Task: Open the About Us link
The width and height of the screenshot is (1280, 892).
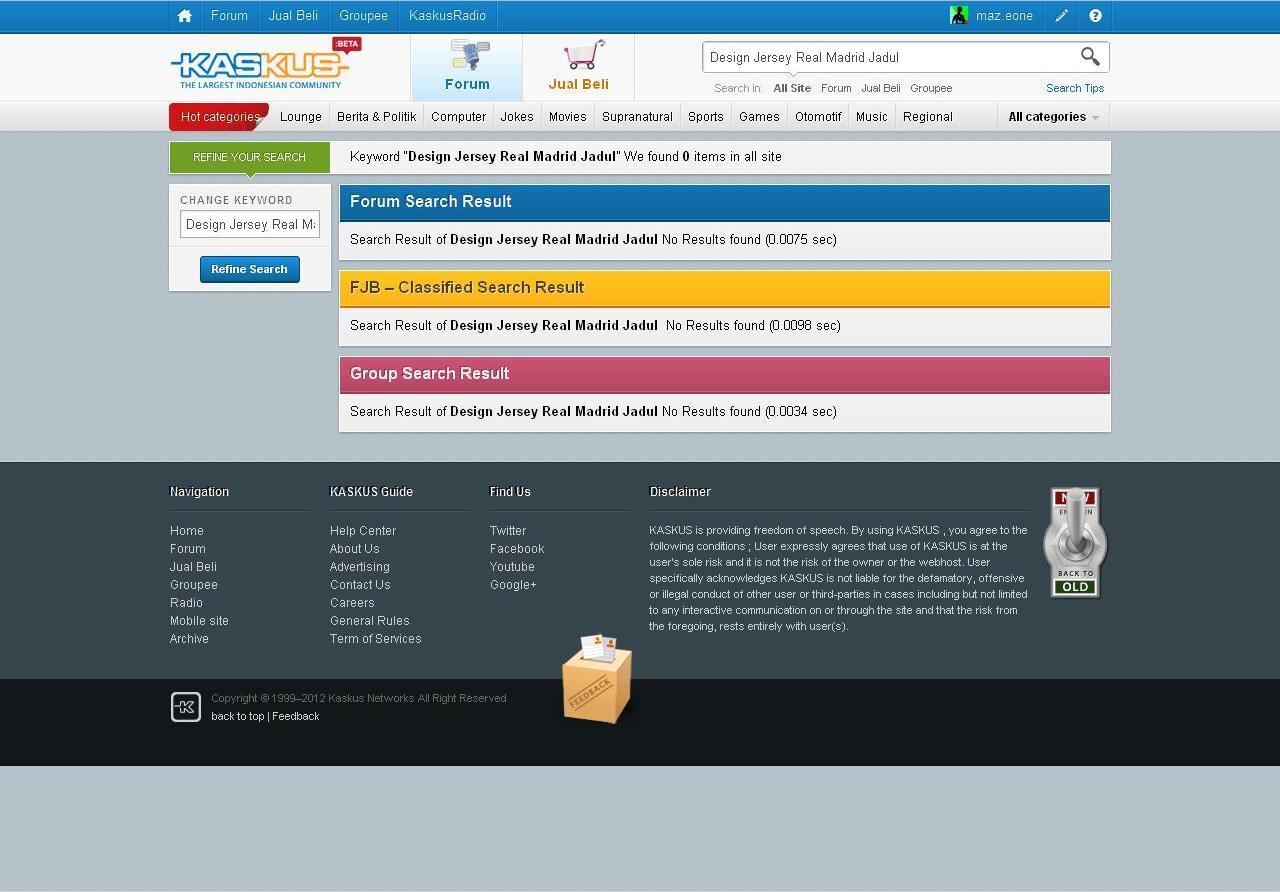Action: 355,549
